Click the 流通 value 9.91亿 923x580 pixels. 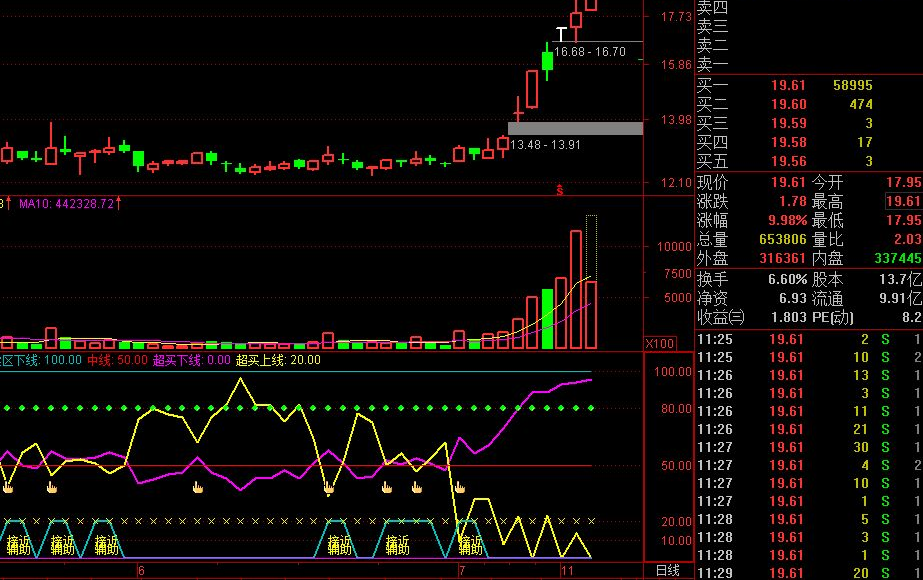[901, 298]
